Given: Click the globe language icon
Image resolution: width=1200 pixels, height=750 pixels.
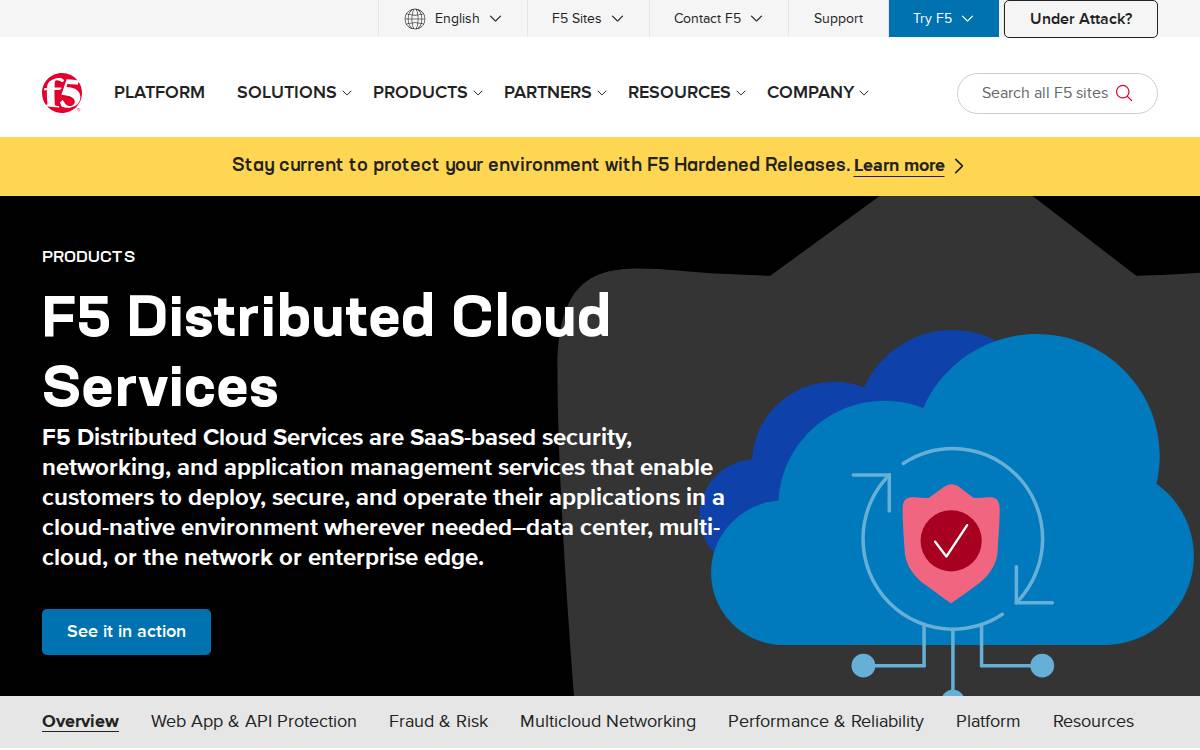Looking at the screenshot, I should pyautogui.click(x=415, y=18).
